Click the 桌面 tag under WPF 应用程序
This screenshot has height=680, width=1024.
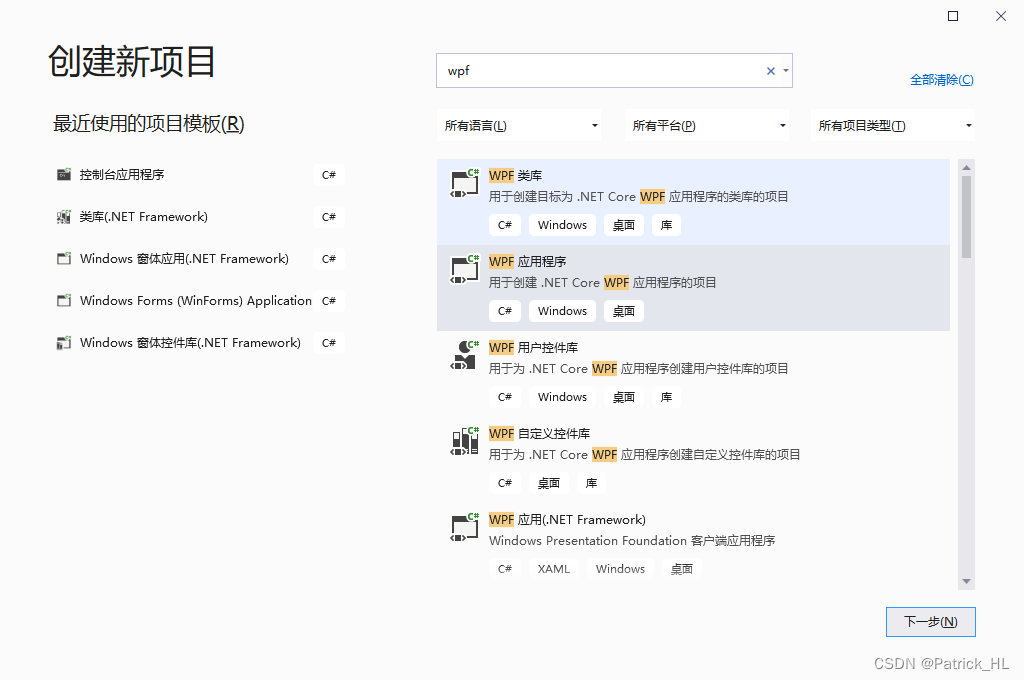[x=623, y=311]
